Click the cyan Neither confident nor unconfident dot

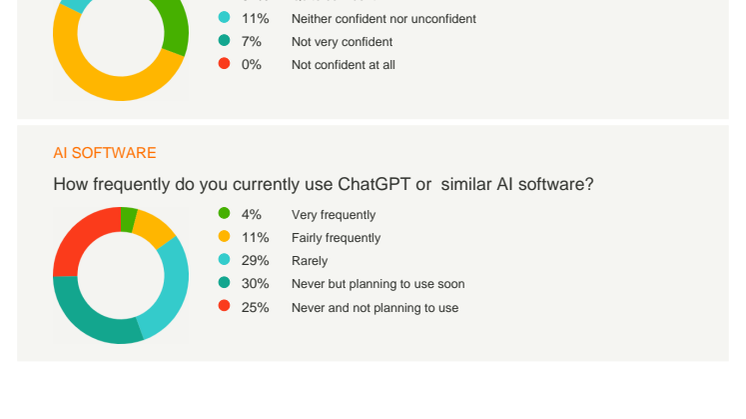[x=224, y=17]
